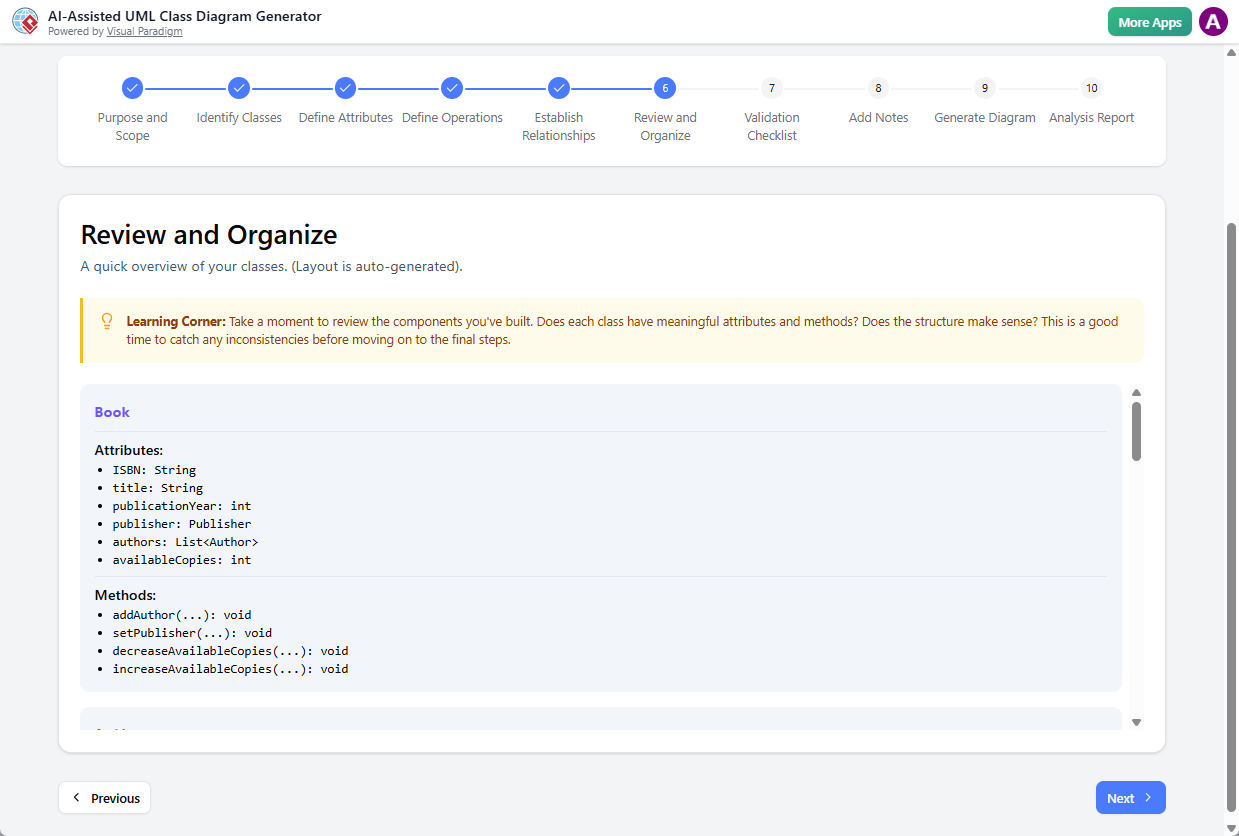Click the class list scrollbar up arrow
This screenshot has width=1239, height=836.
click(1136, 393)
